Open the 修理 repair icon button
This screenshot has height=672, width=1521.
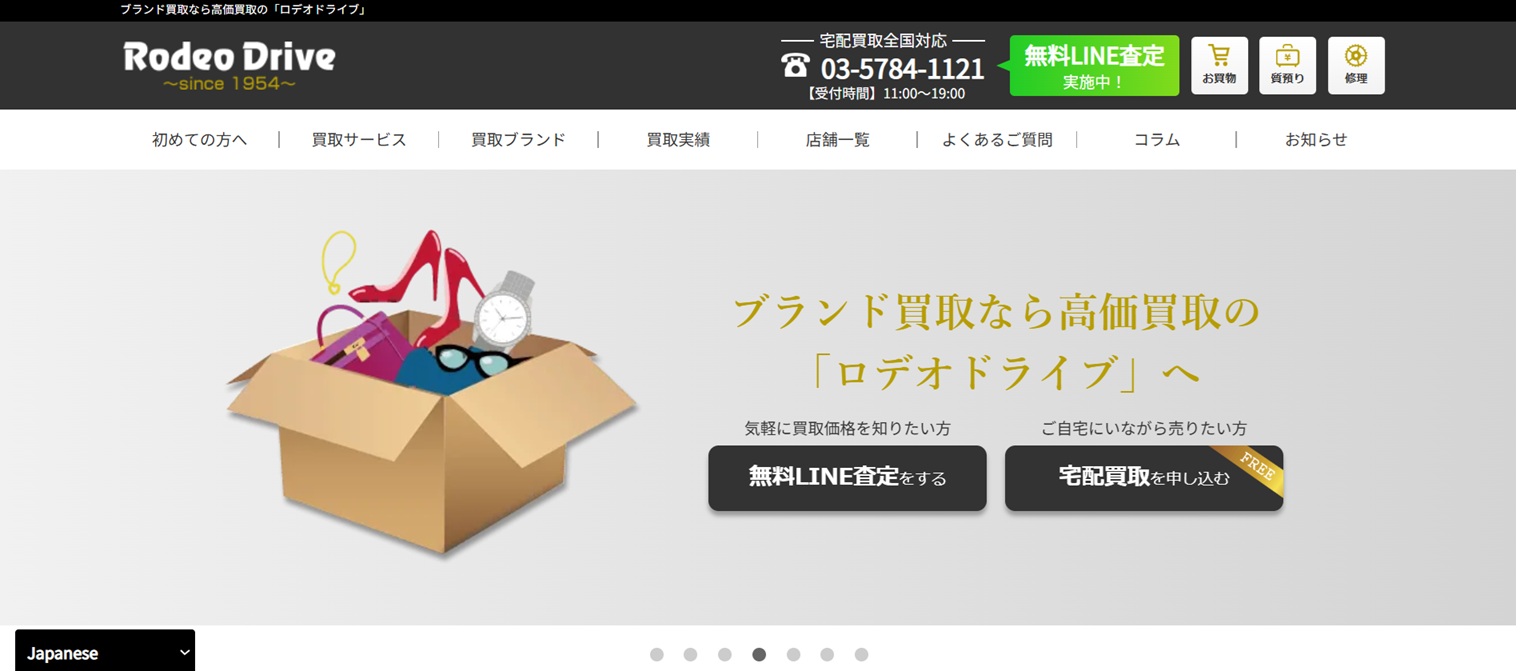[x=1356, y=66]
